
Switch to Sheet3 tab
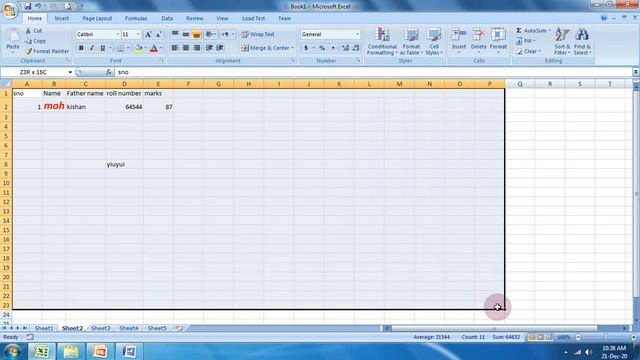click(x=100, y=328)
